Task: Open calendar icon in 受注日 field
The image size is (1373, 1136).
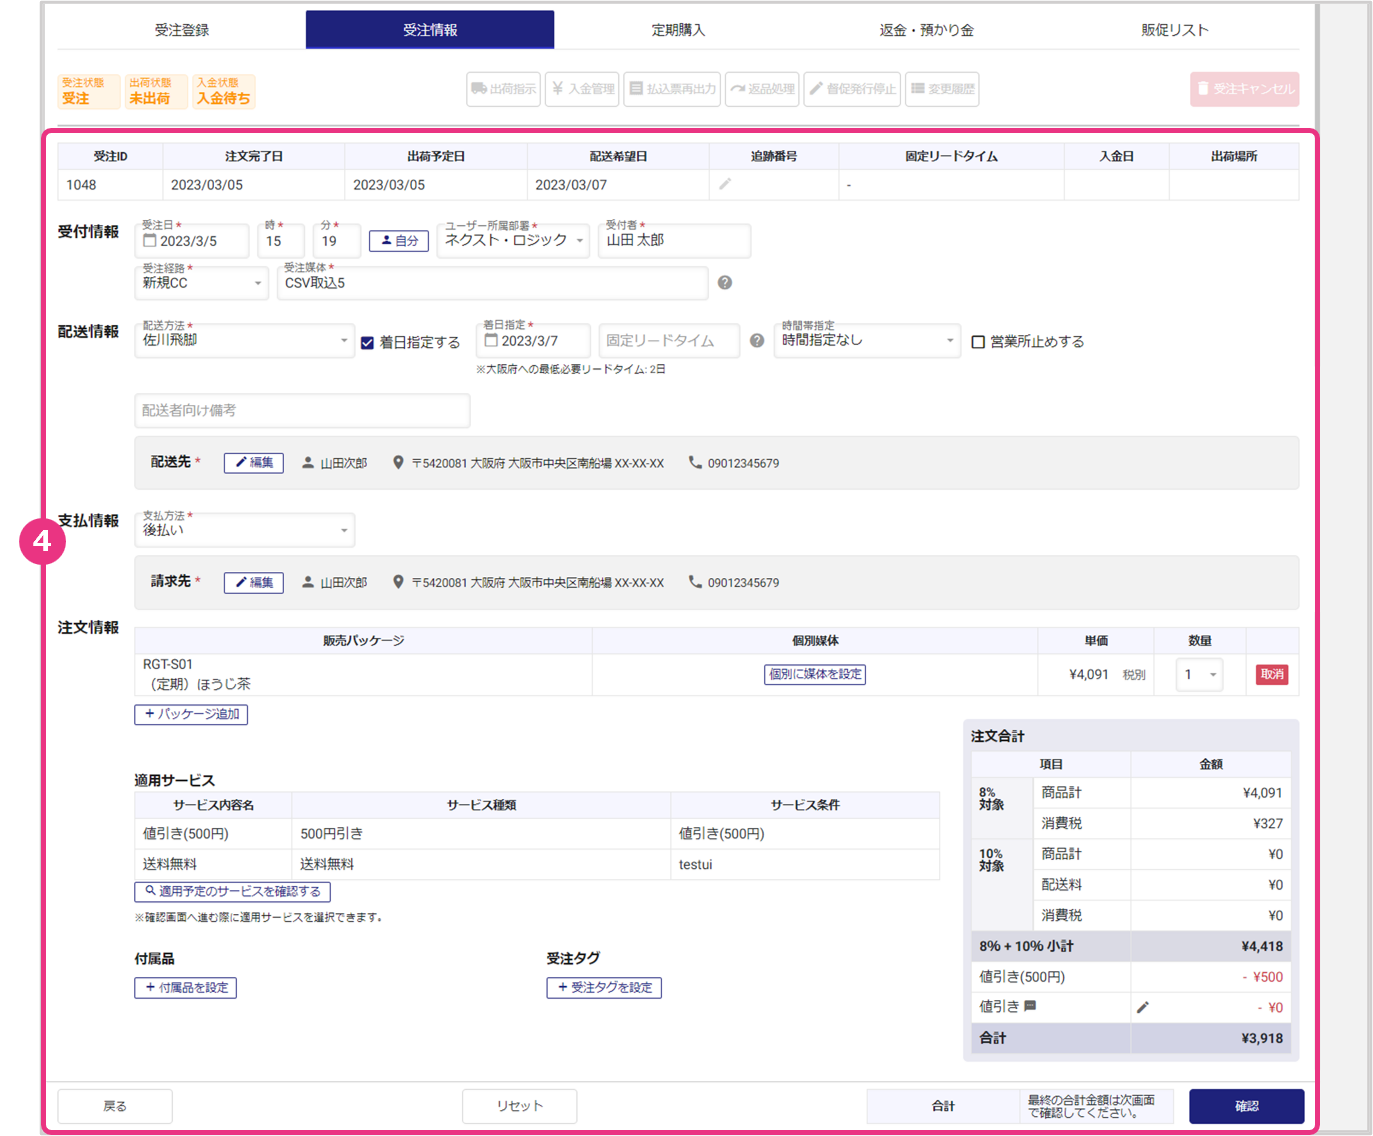Action: click(150, 241)
